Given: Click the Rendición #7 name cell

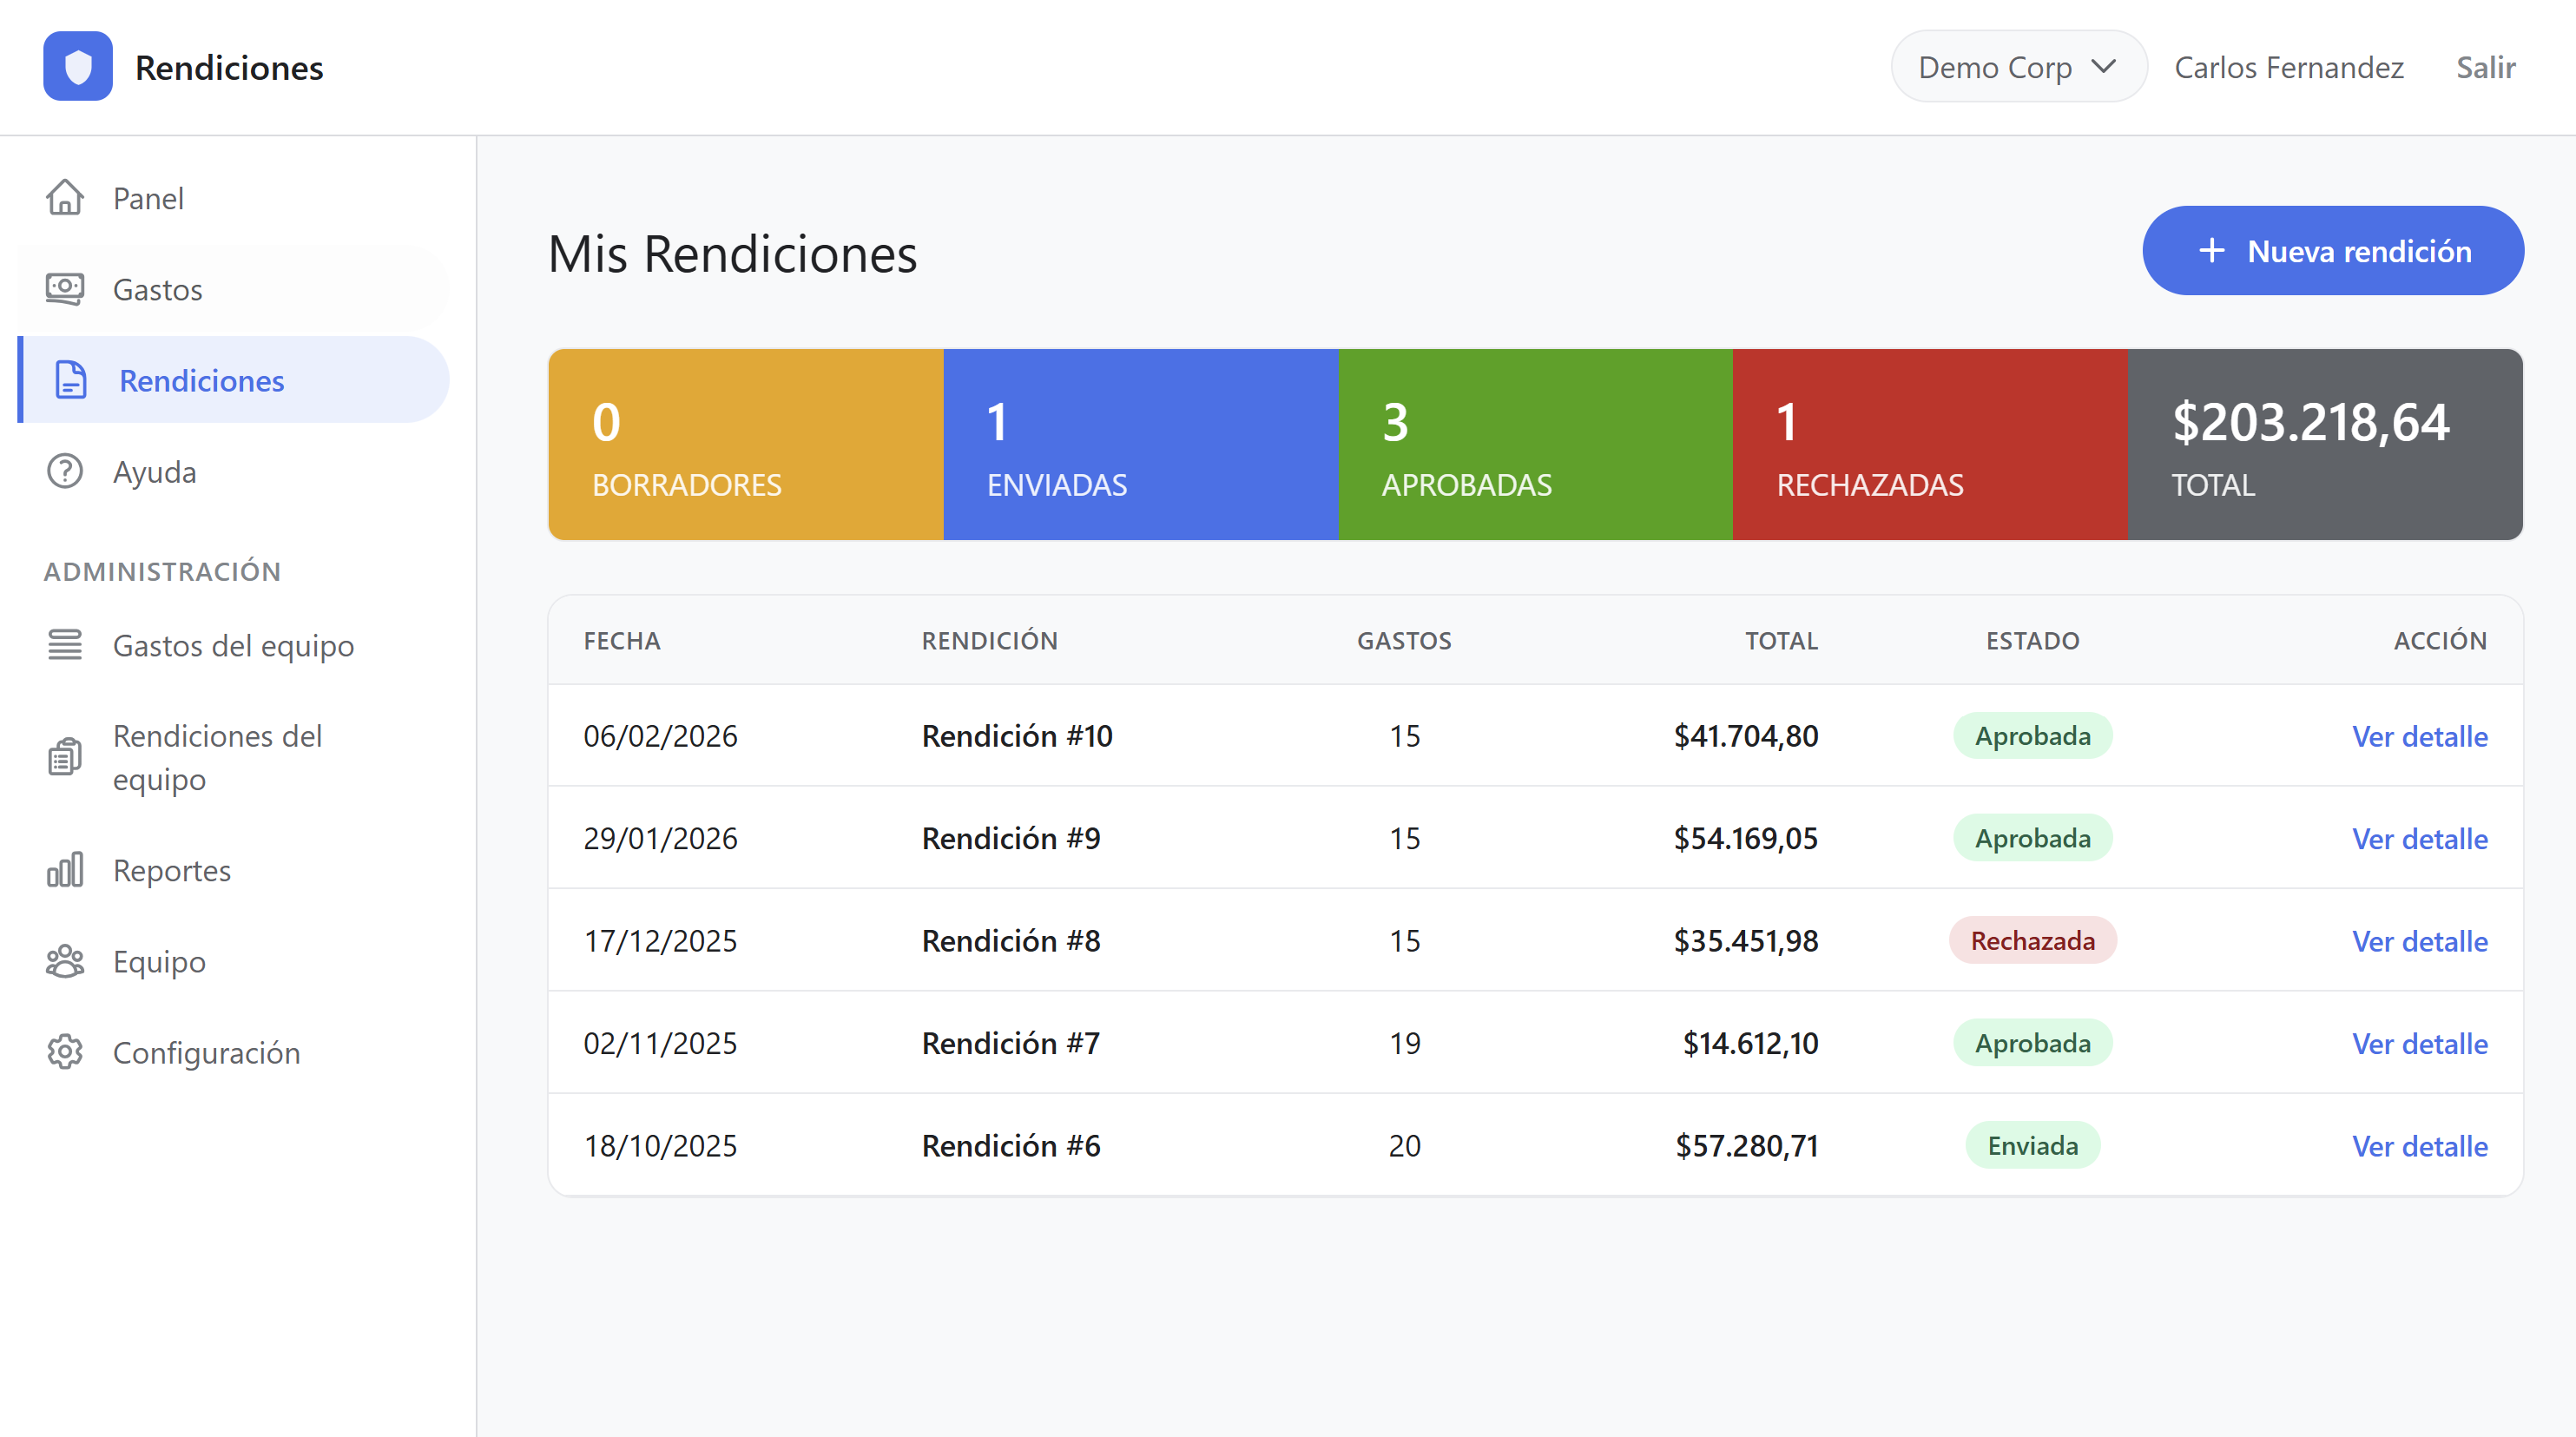Looking at the screenshot, I should (1011, 1043).
